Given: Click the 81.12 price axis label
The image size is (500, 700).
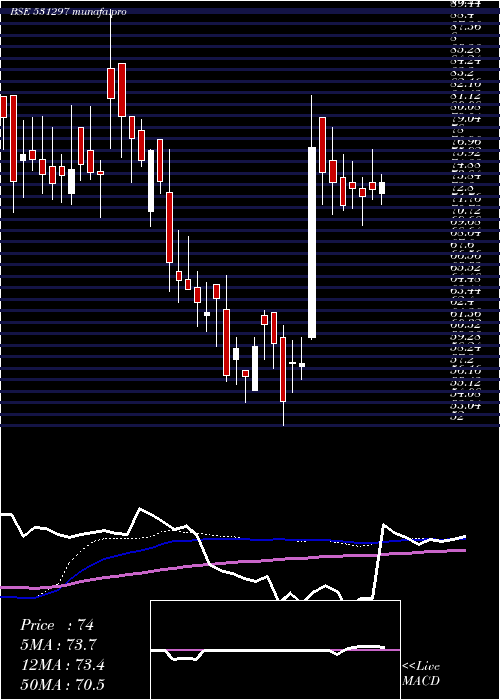Looking at the screenshot, I should (466, 96).
